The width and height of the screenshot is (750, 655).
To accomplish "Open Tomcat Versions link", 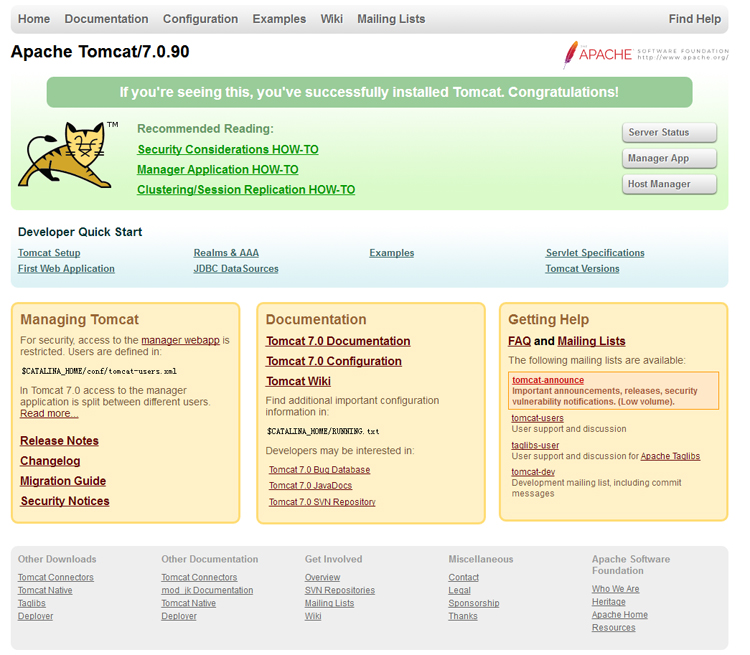I will coord(583,269).
